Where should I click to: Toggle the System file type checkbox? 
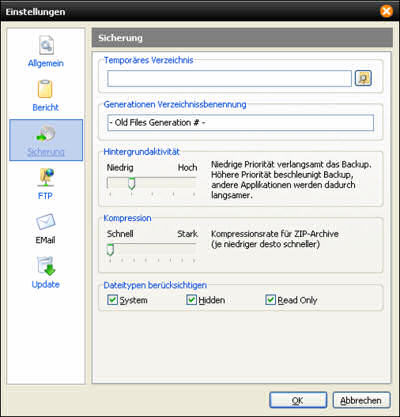[112, 300]
